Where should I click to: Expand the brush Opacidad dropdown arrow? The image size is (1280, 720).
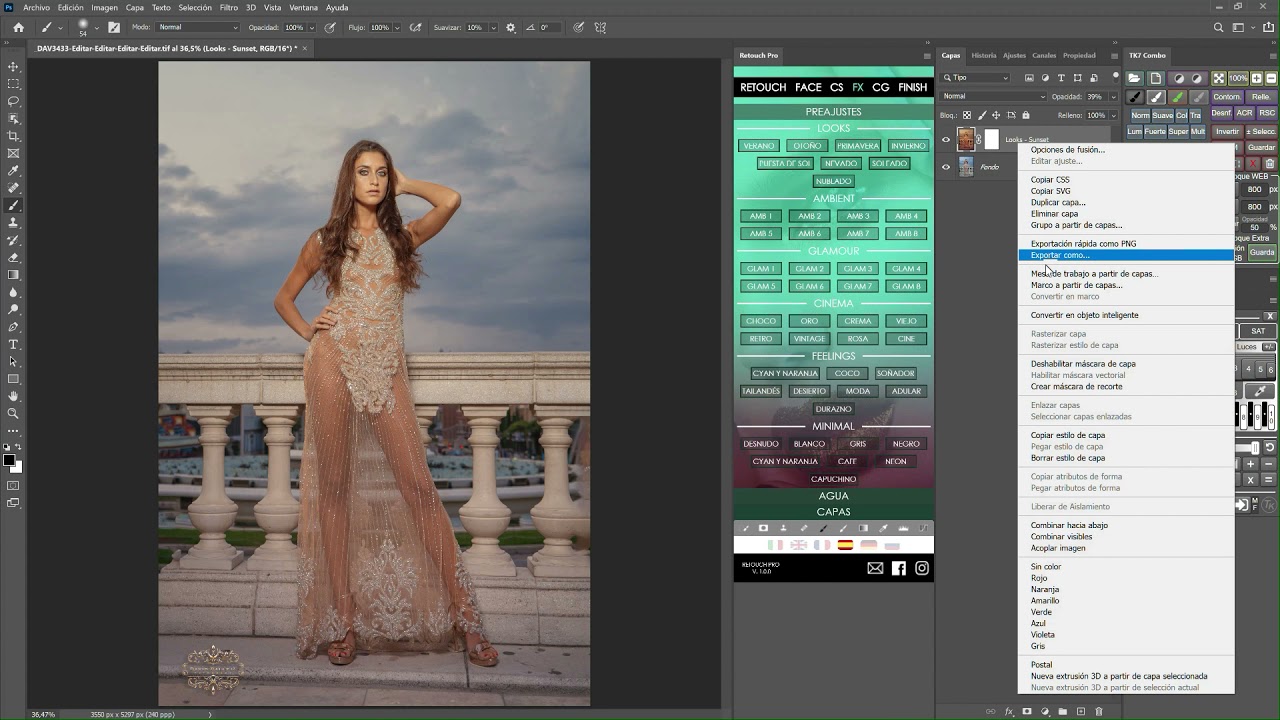point(311,28)
